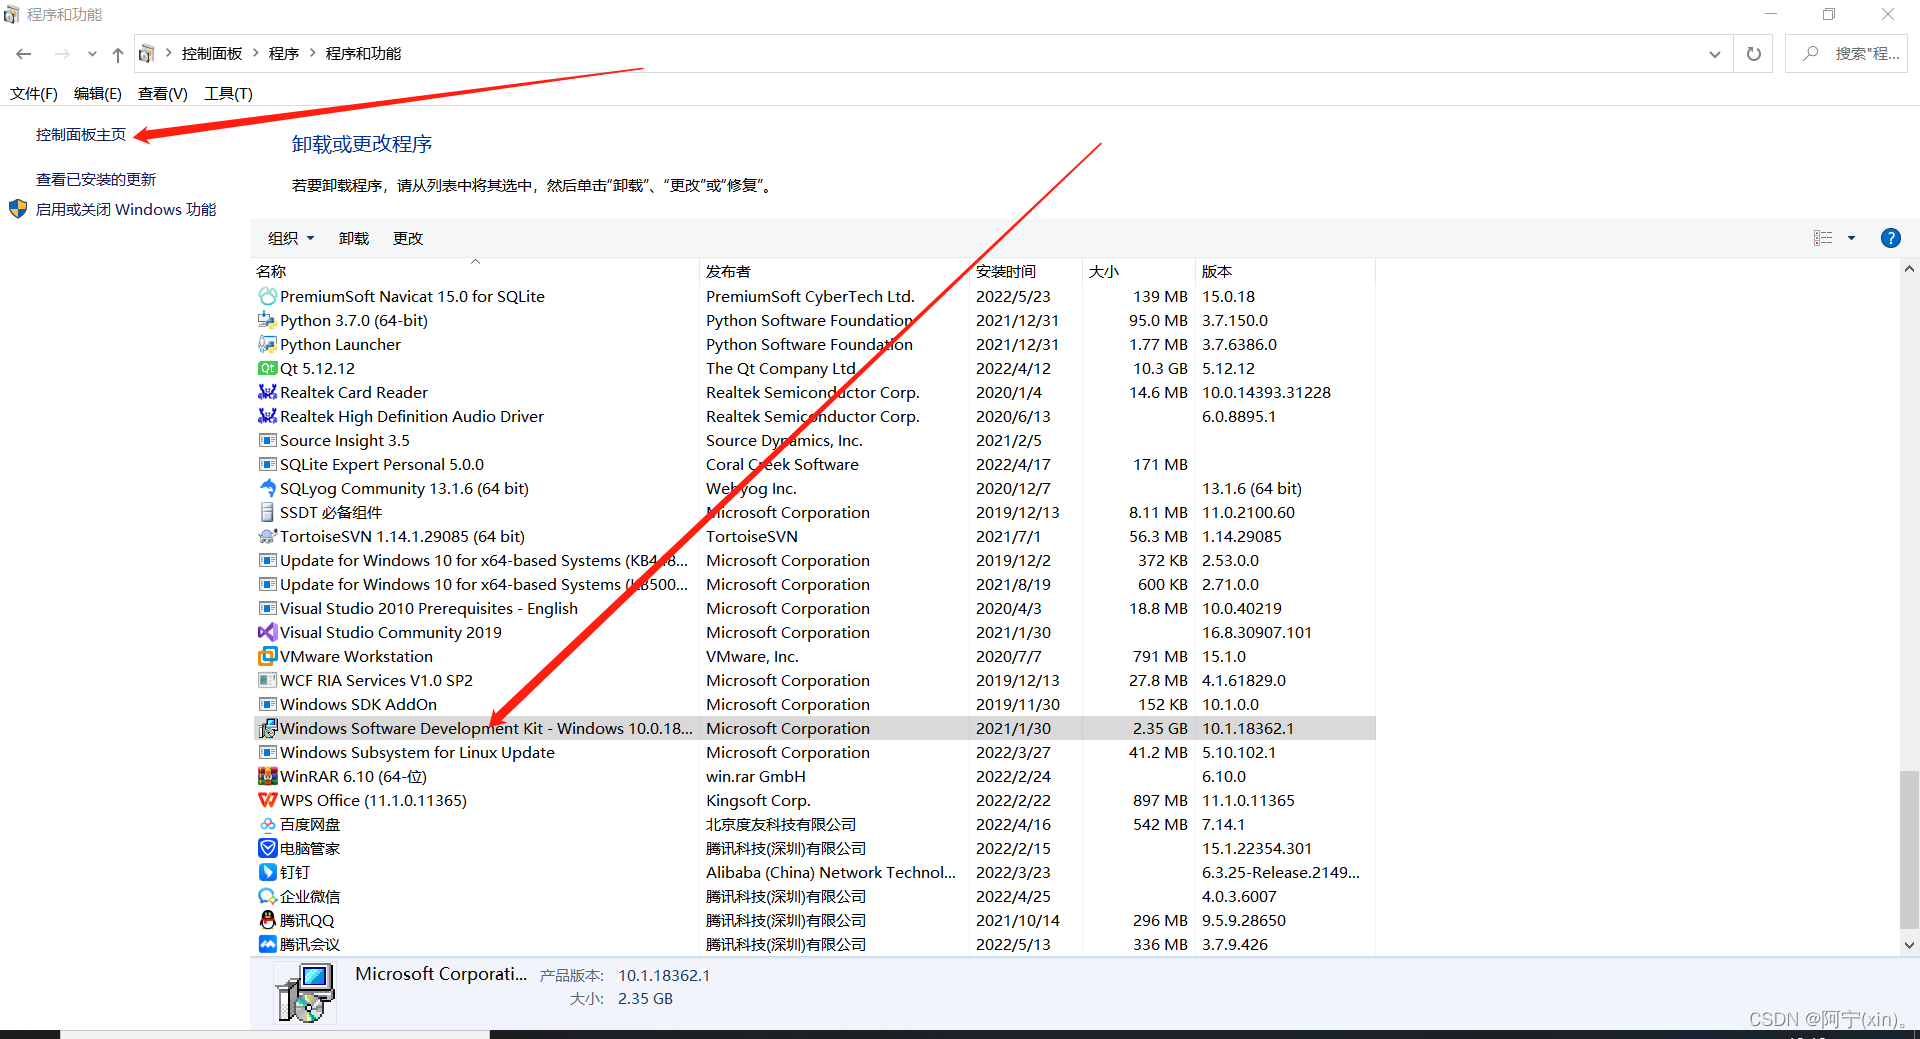Click the 控制面板 breadcrumb

point(212,54)
